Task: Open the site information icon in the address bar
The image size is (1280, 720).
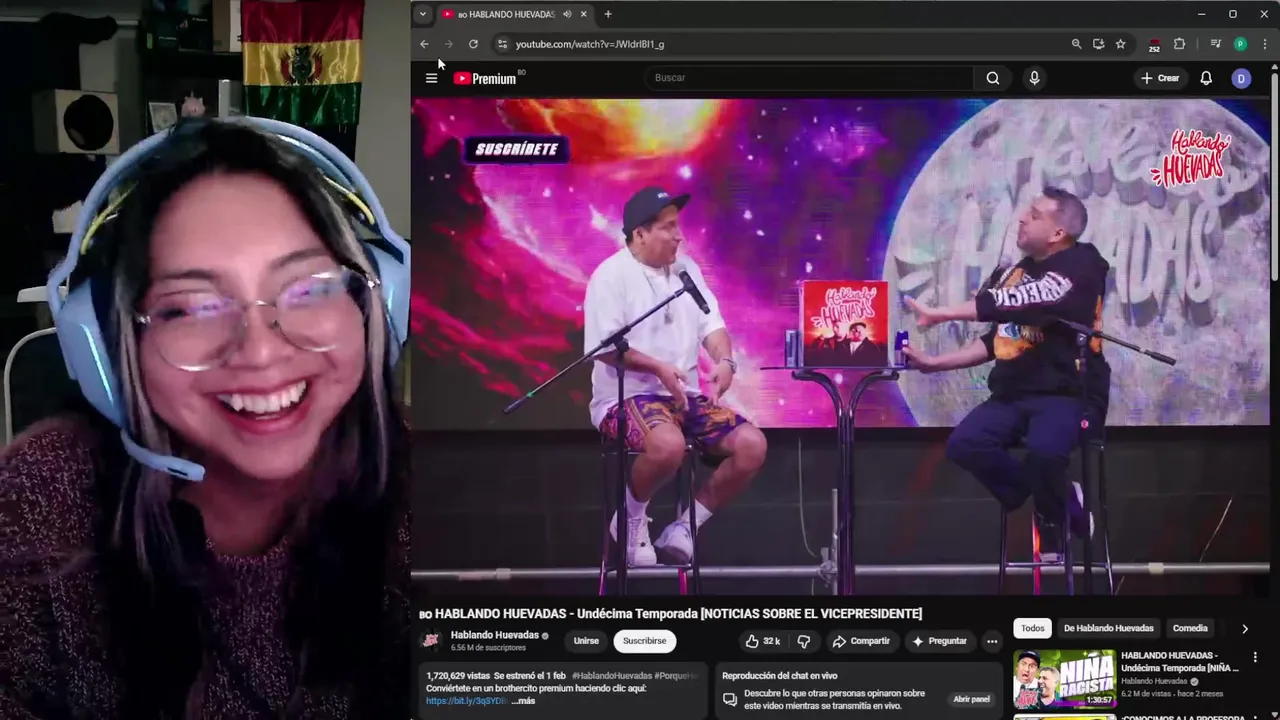Action: pos(503,44)
